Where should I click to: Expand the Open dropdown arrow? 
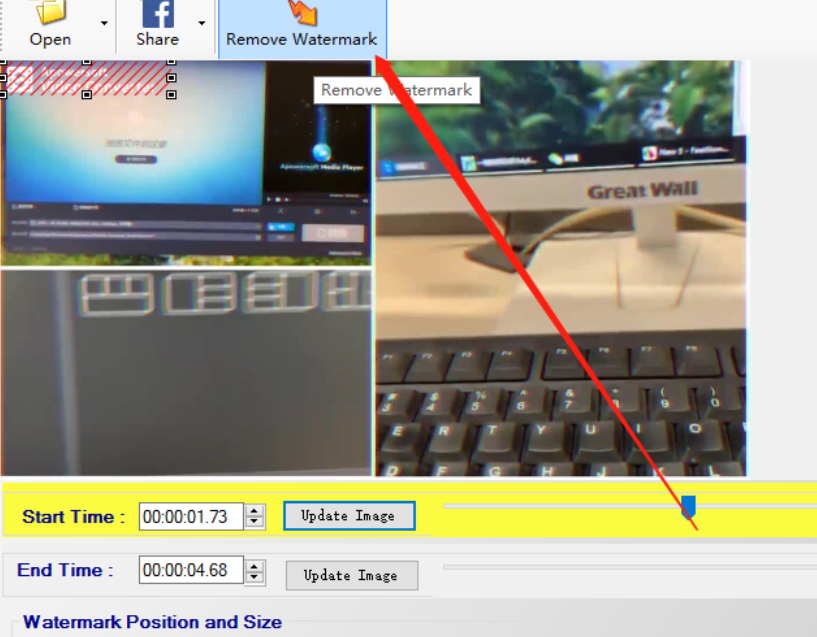(x=104, y=23)
